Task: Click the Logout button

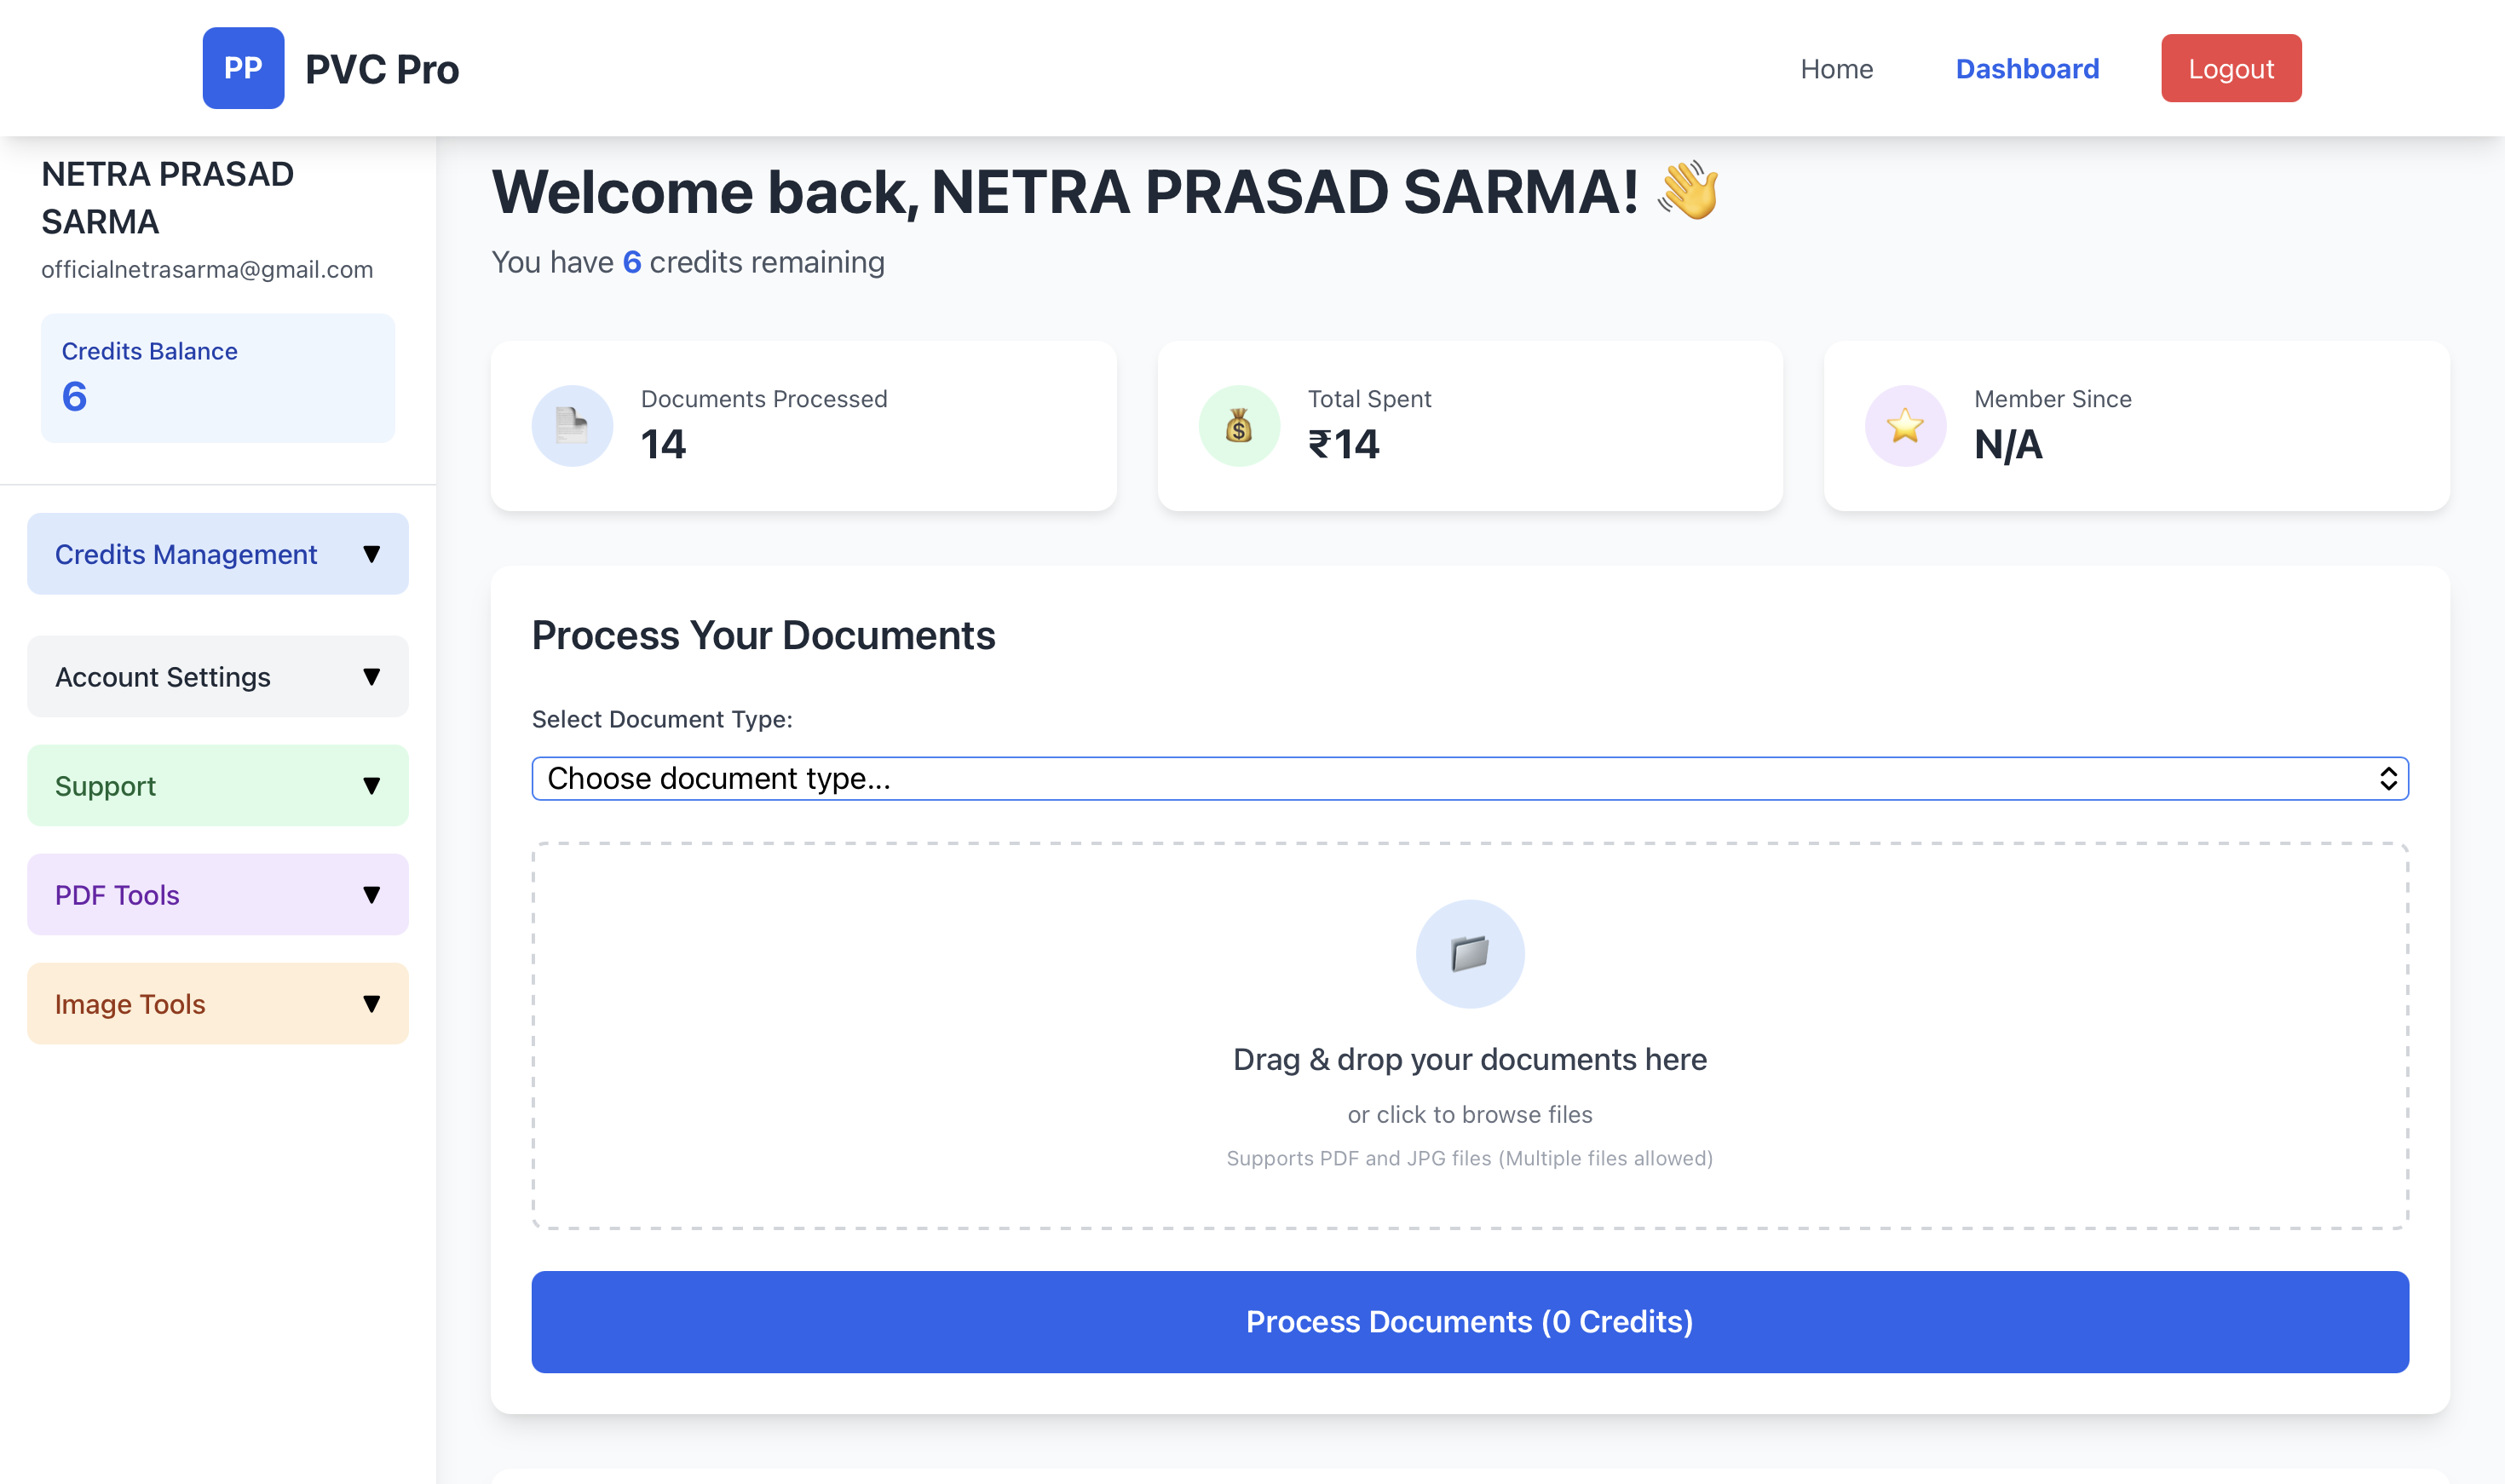Action: point(2230,67)
